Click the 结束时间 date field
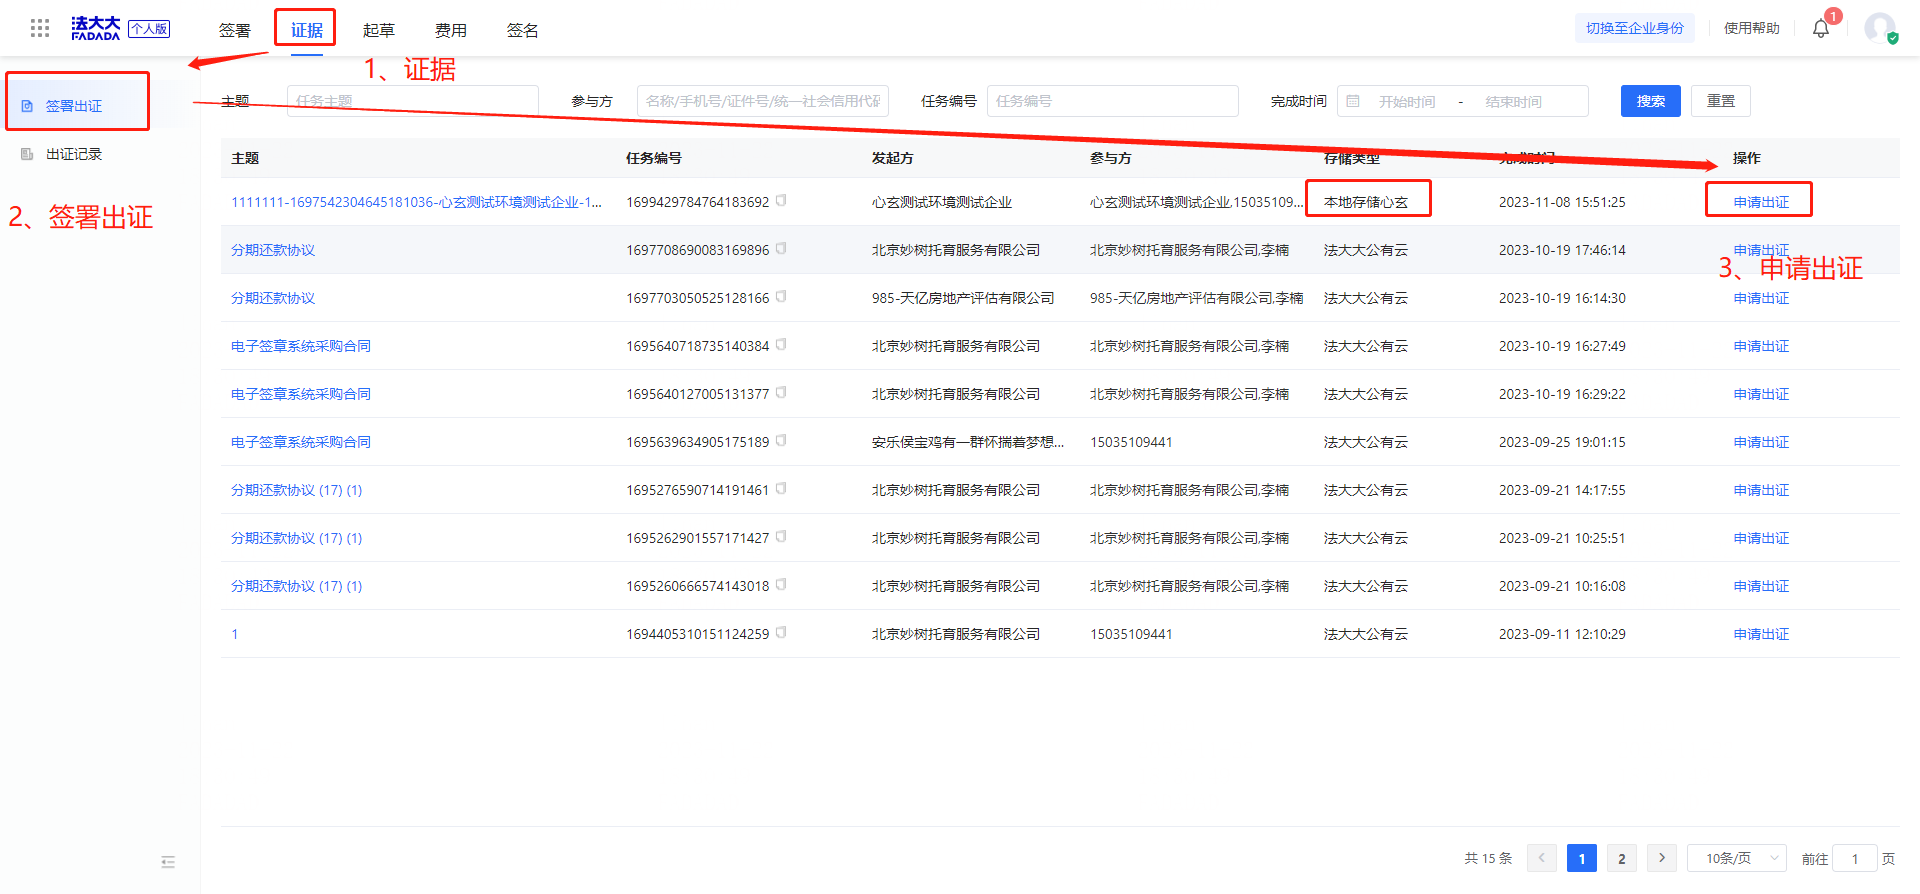 [x=1513, y=102]
